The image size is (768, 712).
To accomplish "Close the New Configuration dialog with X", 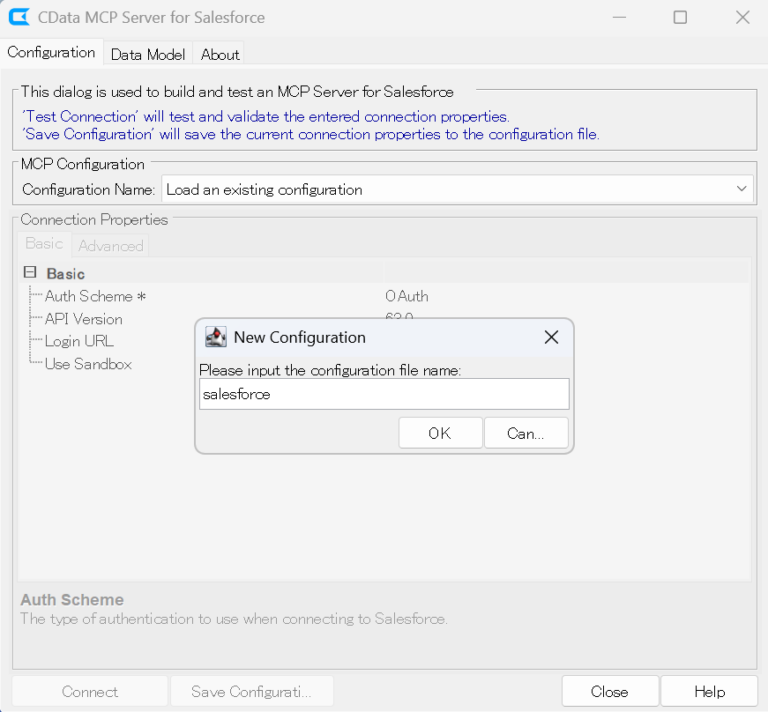I will [x=551, y=337].
